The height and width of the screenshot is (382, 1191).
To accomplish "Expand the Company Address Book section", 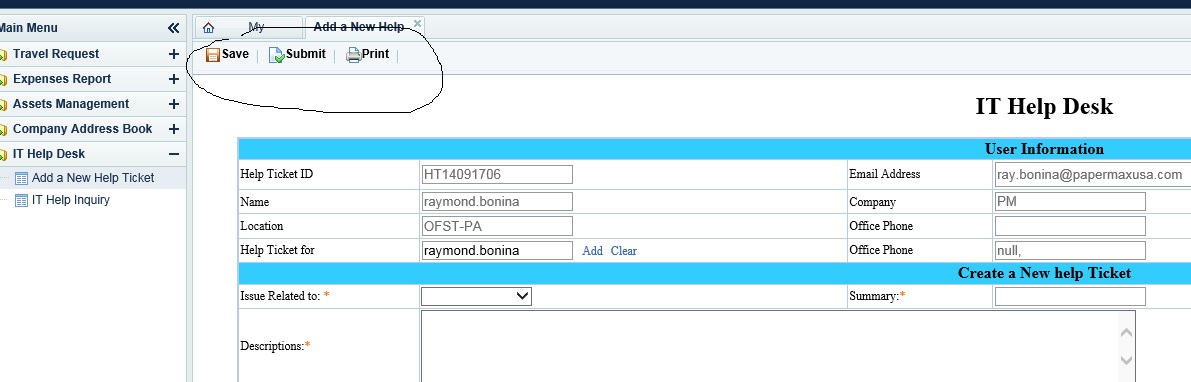I will pyautogui.click(x=173, y=129).
